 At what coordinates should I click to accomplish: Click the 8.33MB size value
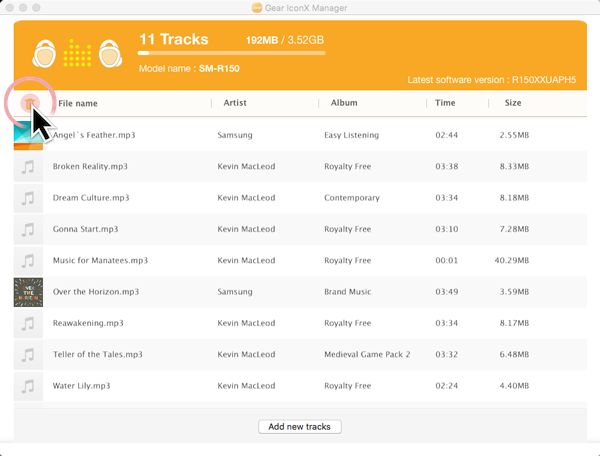(x=514, y=166)
